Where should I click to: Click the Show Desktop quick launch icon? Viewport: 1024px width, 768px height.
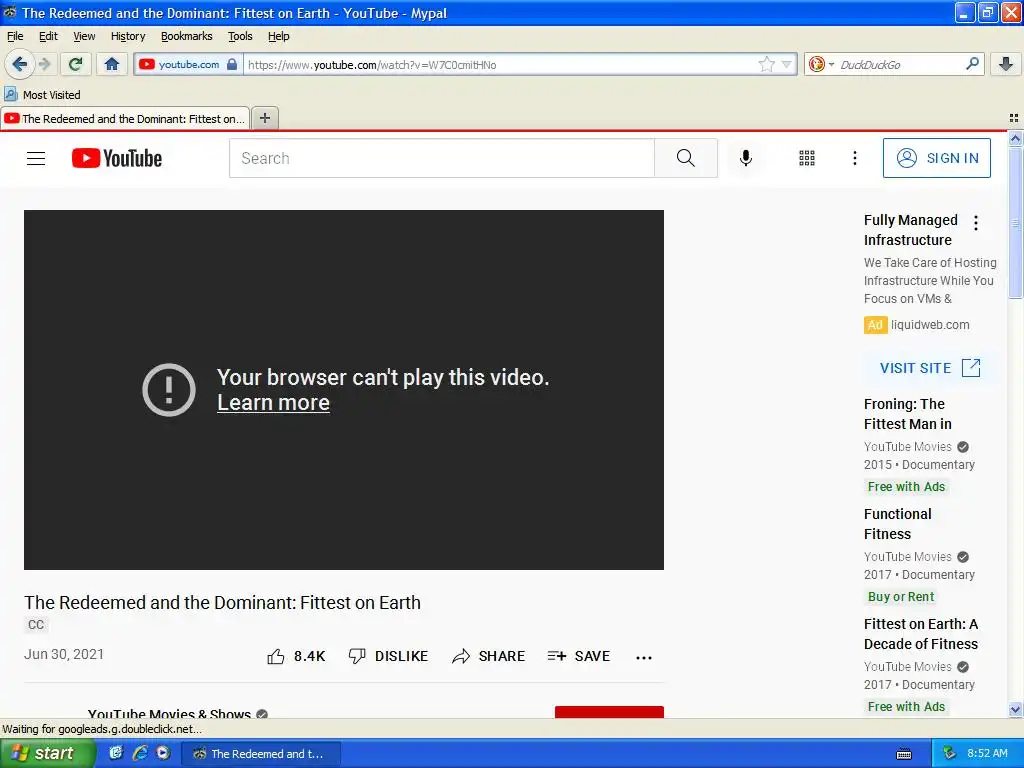(x=116, y=753)
